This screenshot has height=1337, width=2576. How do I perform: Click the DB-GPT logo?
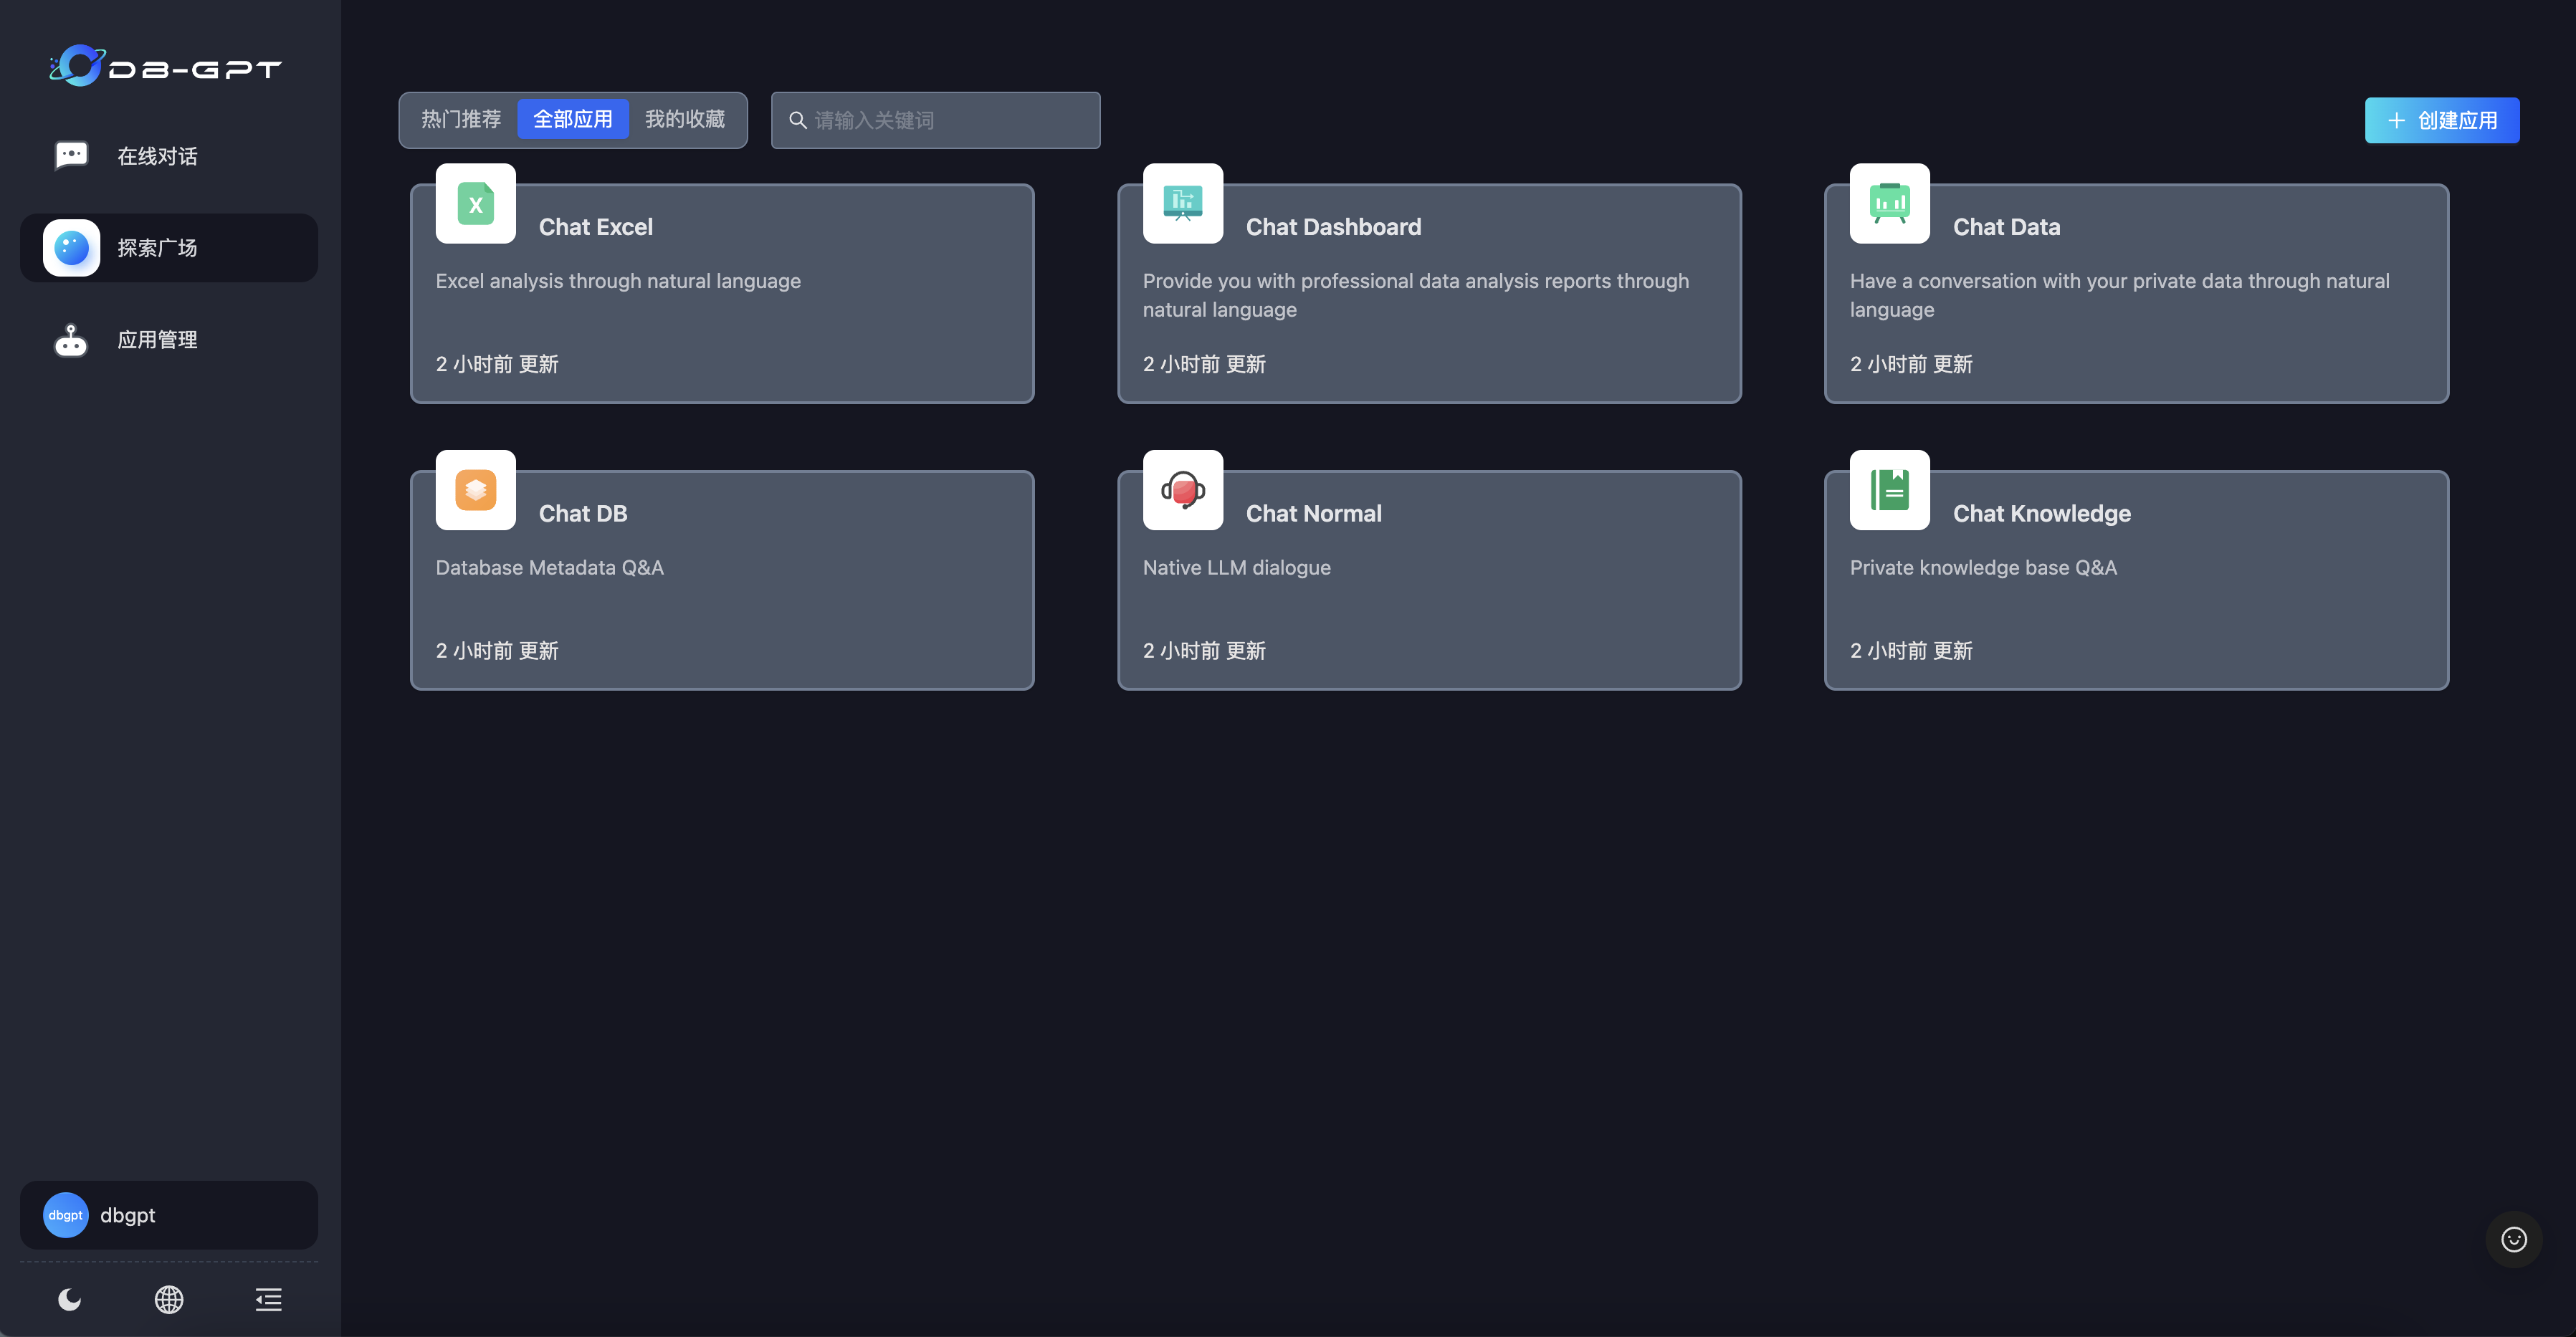pos(166,67)
